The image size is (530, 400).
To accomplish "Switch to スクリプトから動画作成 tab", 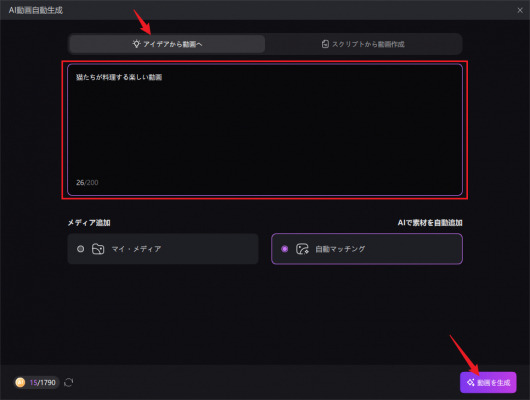I will [x=363, y=44].
